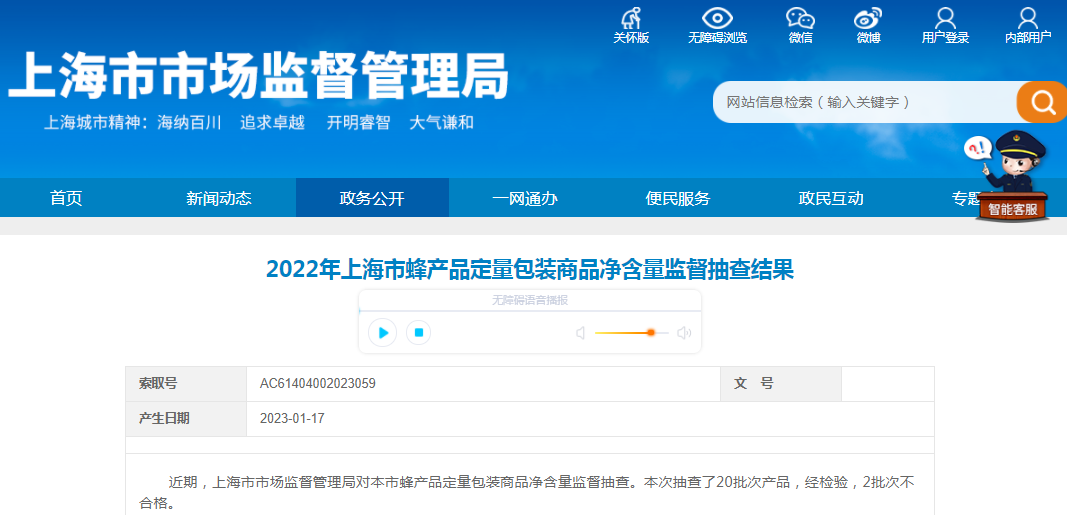Click the 无障碍浏览 eye icon
This screenshot has height=515, width=1067.
717,18
